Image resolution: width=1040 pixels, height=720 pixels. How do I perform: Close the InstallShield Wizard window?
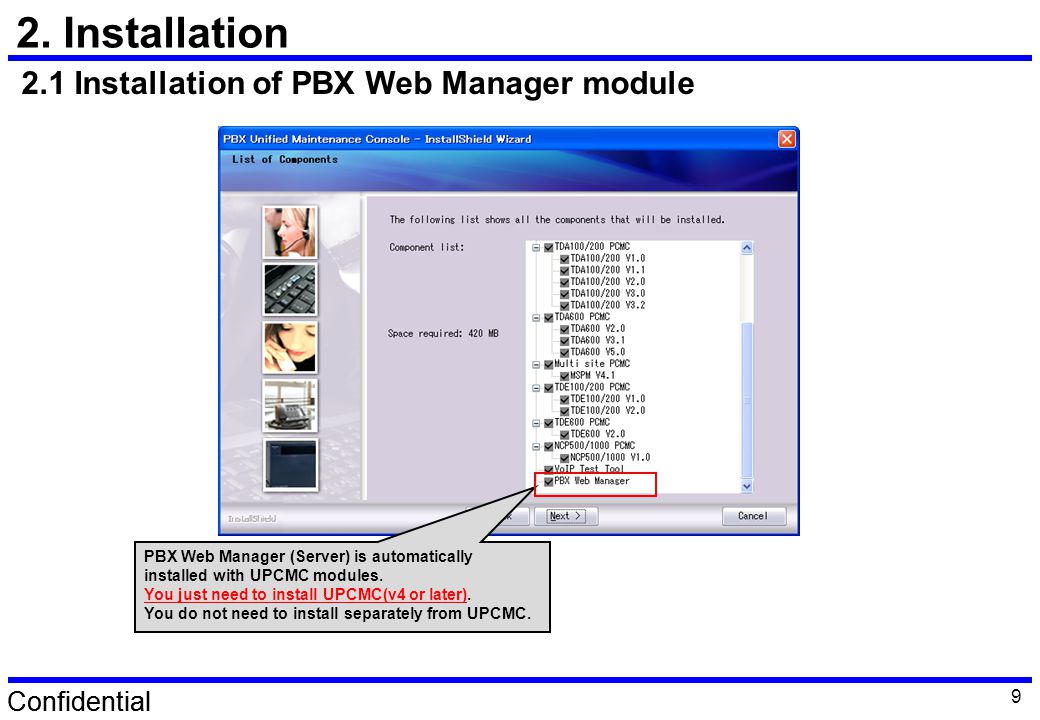pos(787,139)
